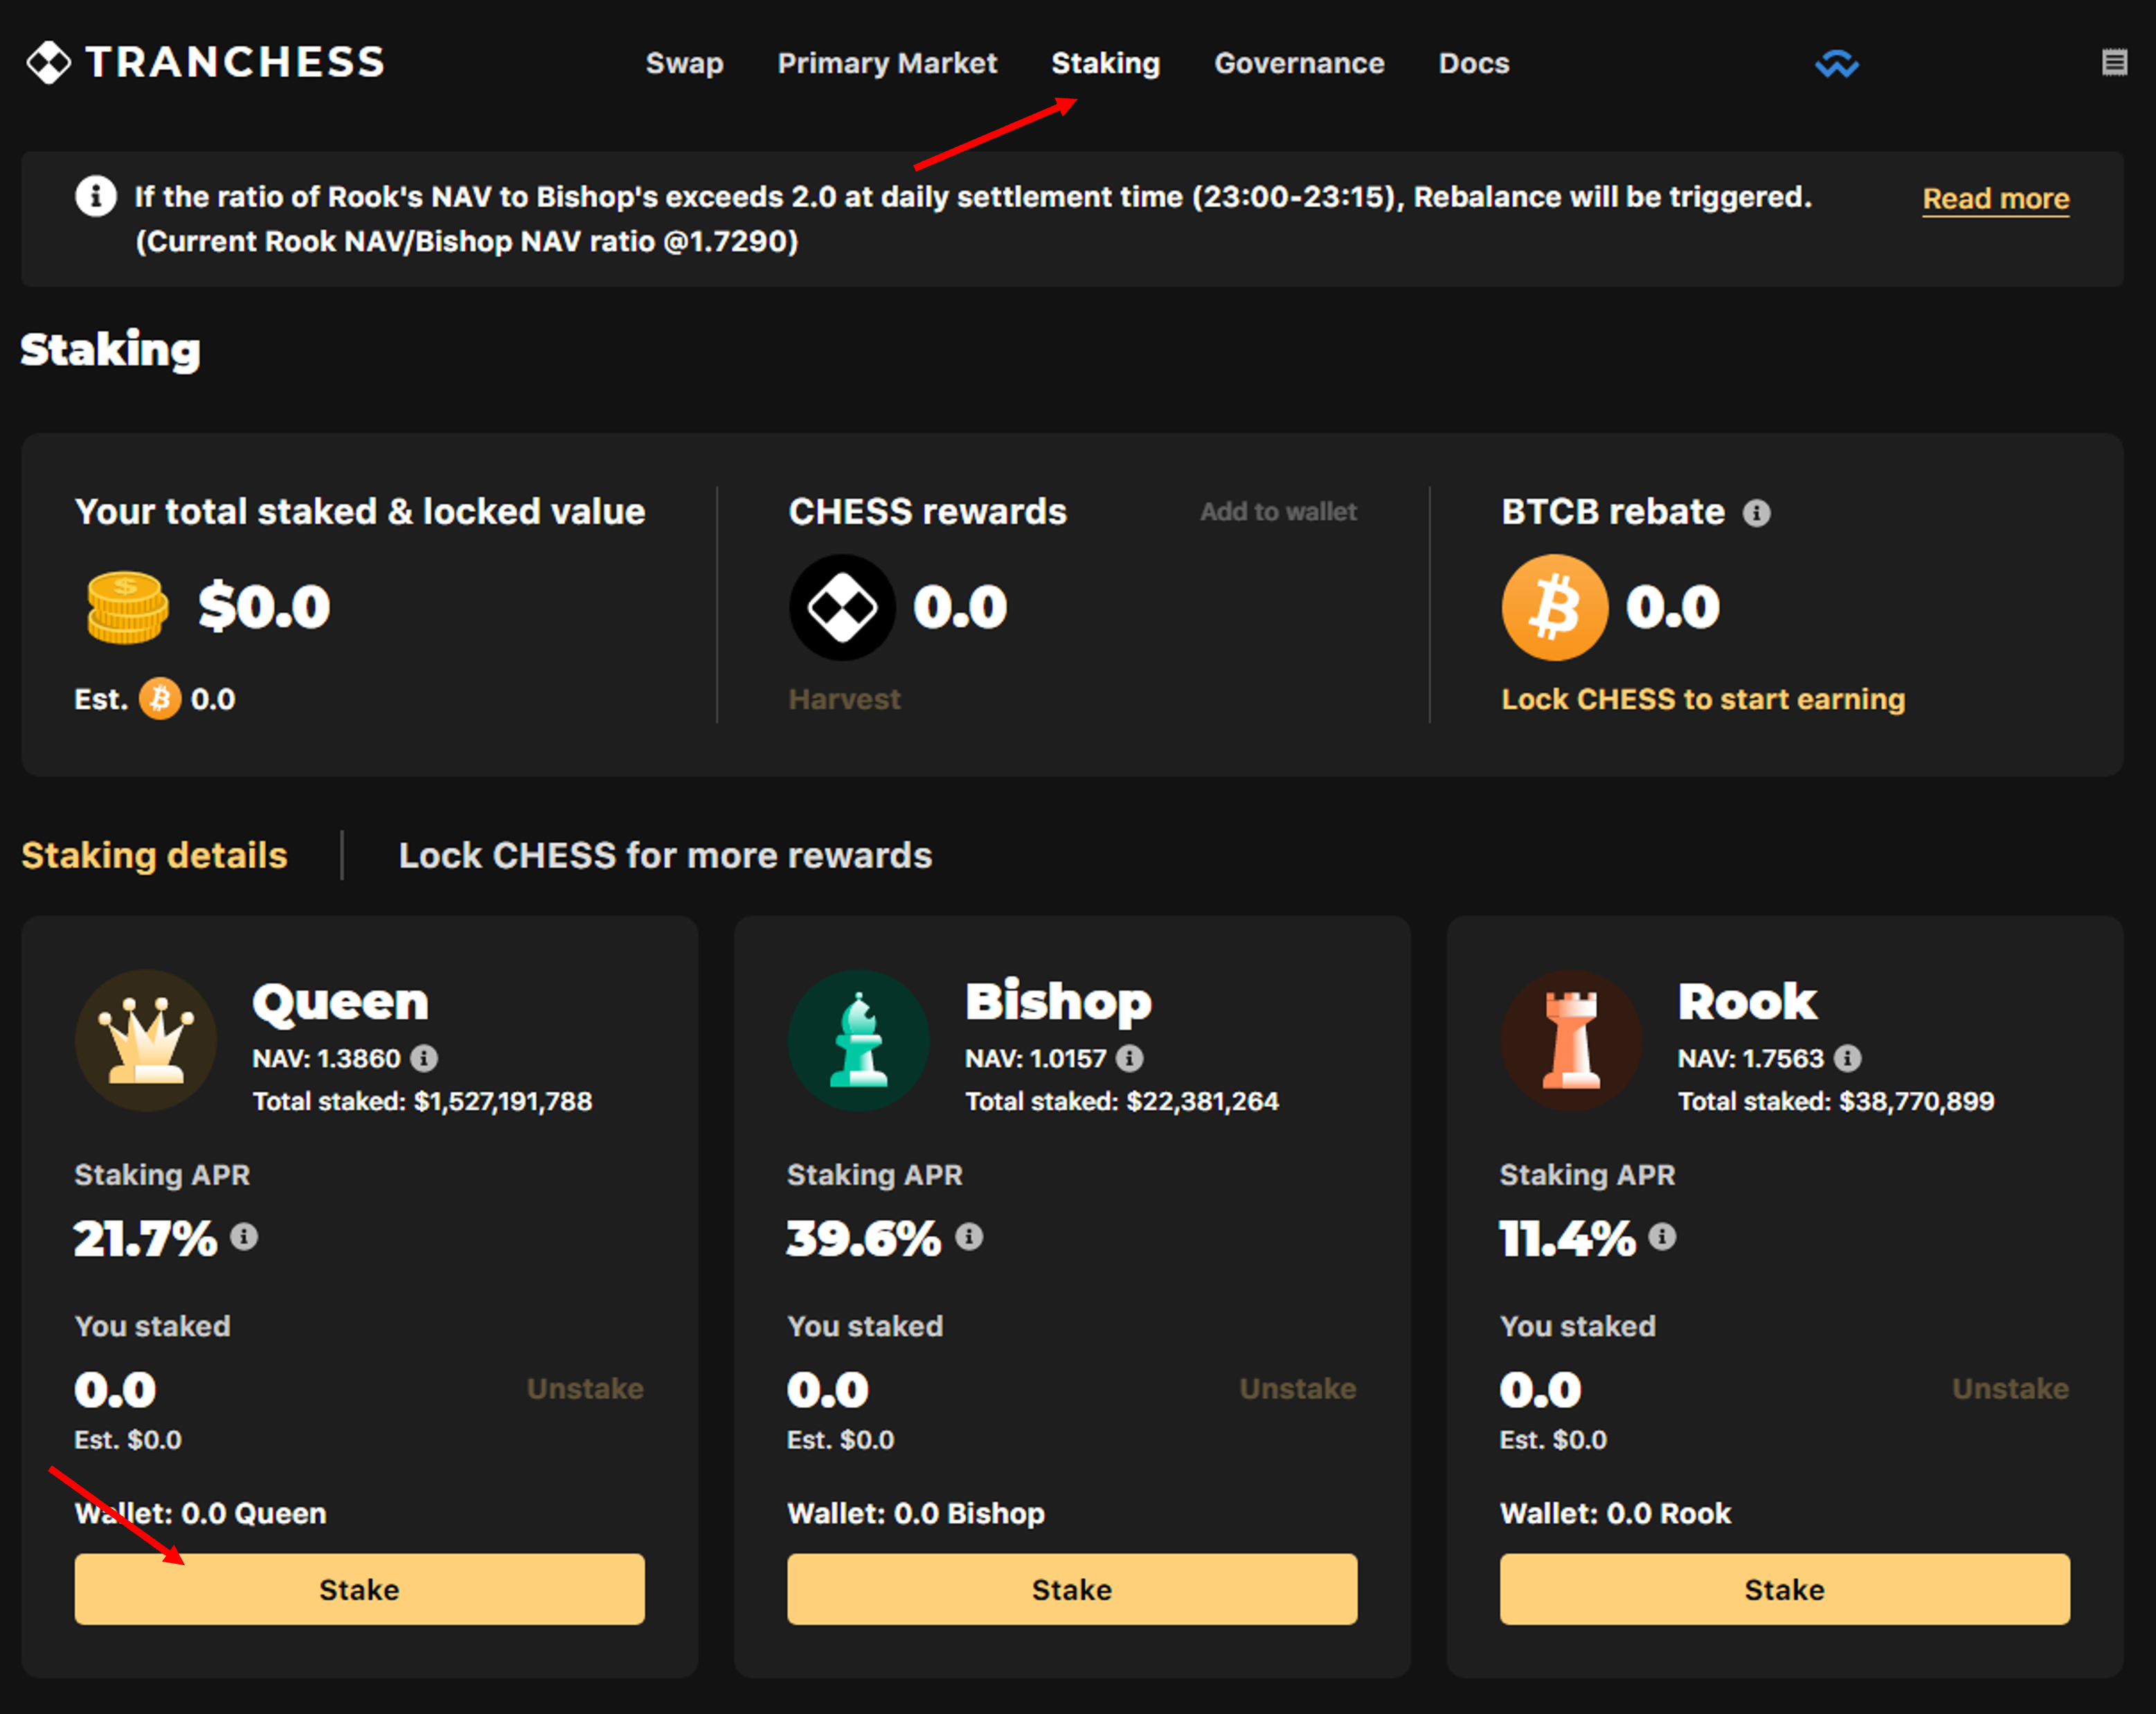2156x1714 pixels.
Task: Select the Staking details tab
Action: (154, 856)
